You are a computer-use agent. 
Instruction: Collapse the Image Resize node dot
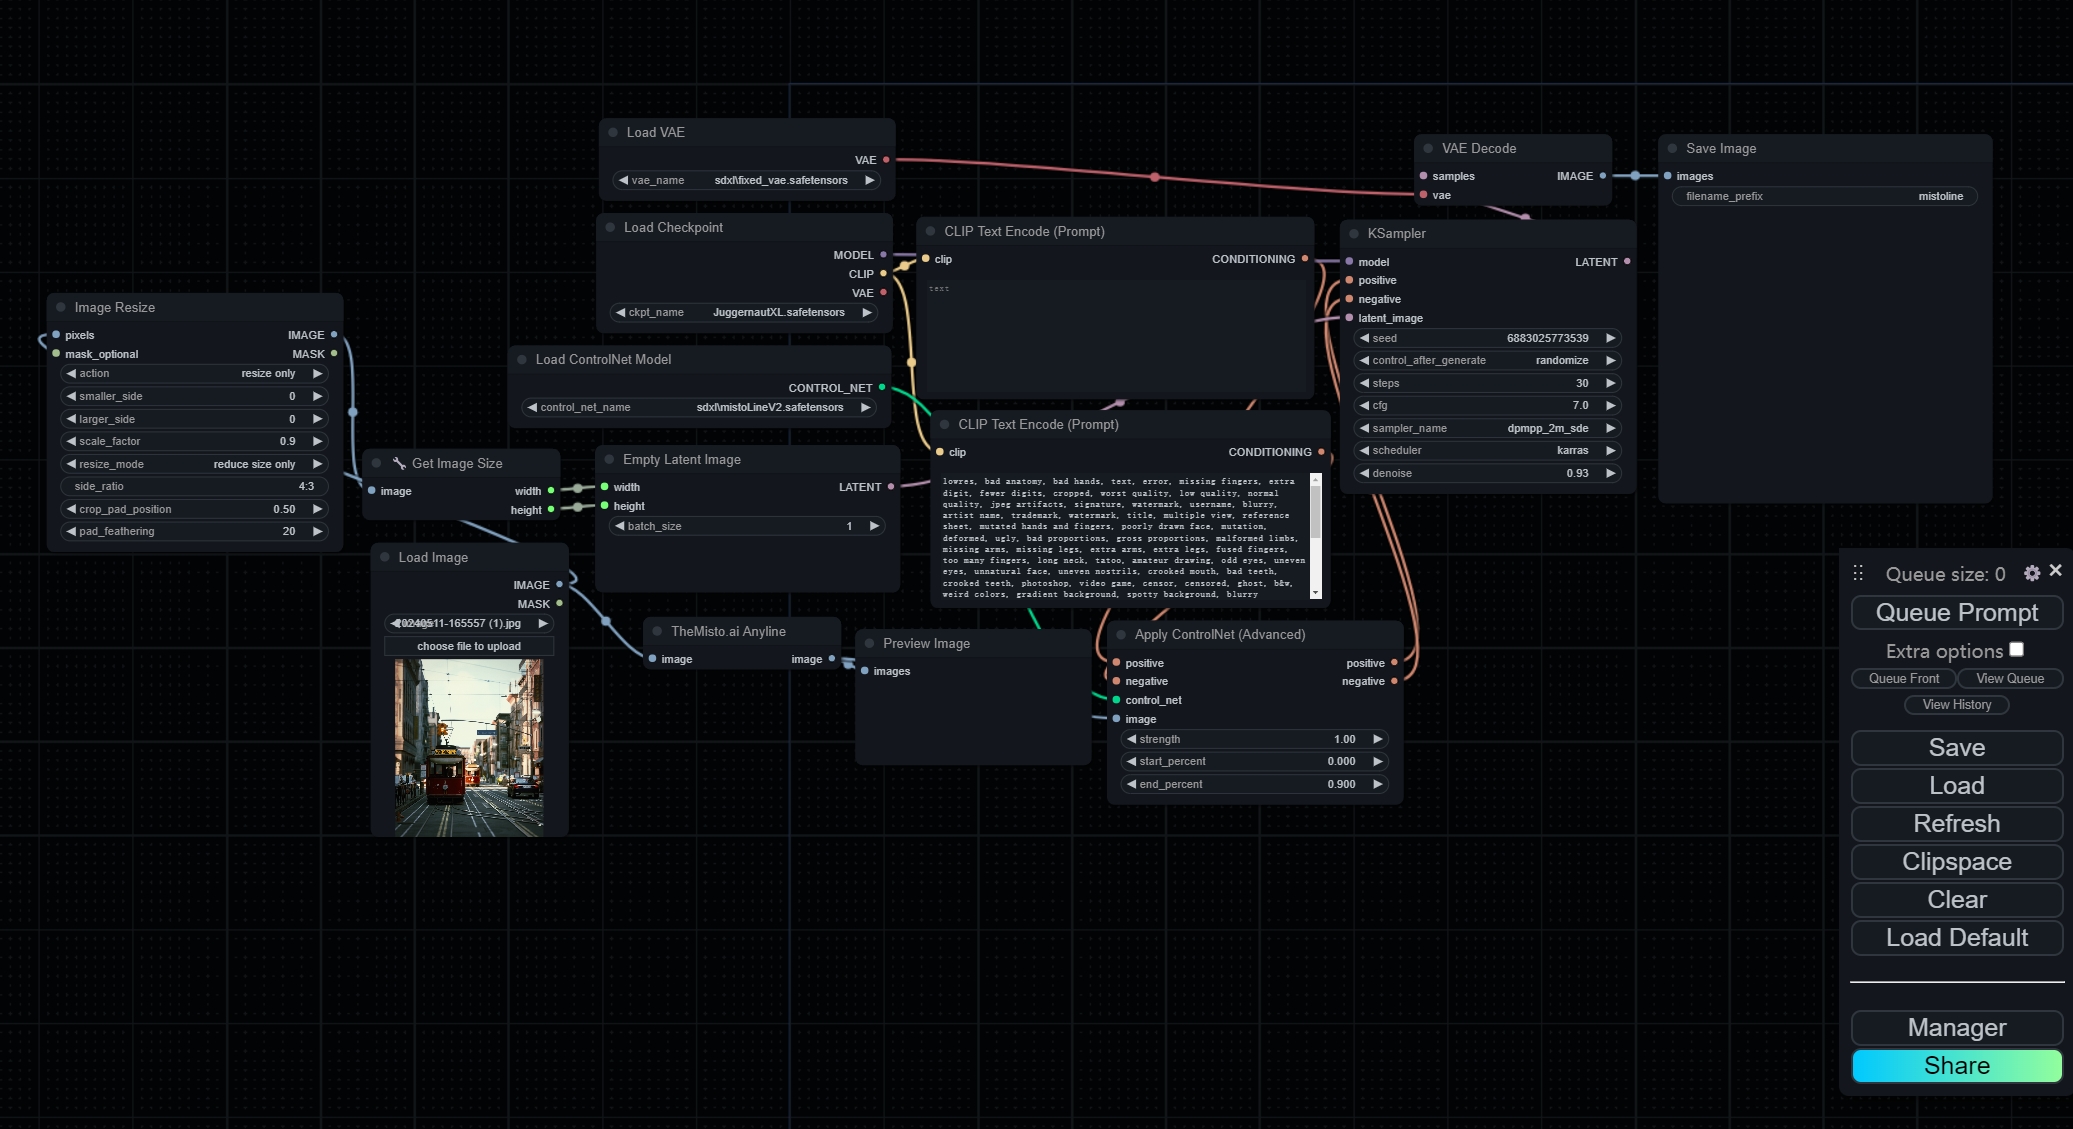61,307
